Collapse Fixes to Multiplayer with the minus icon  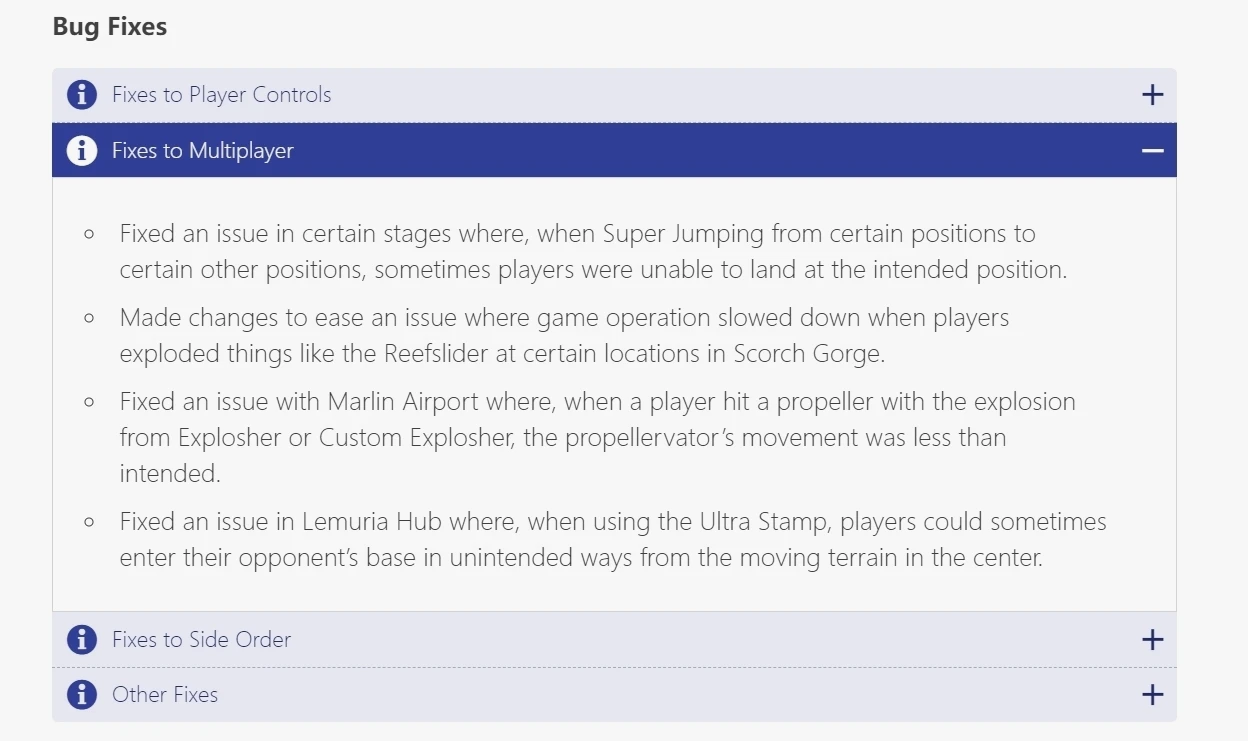click(1152, 151)
